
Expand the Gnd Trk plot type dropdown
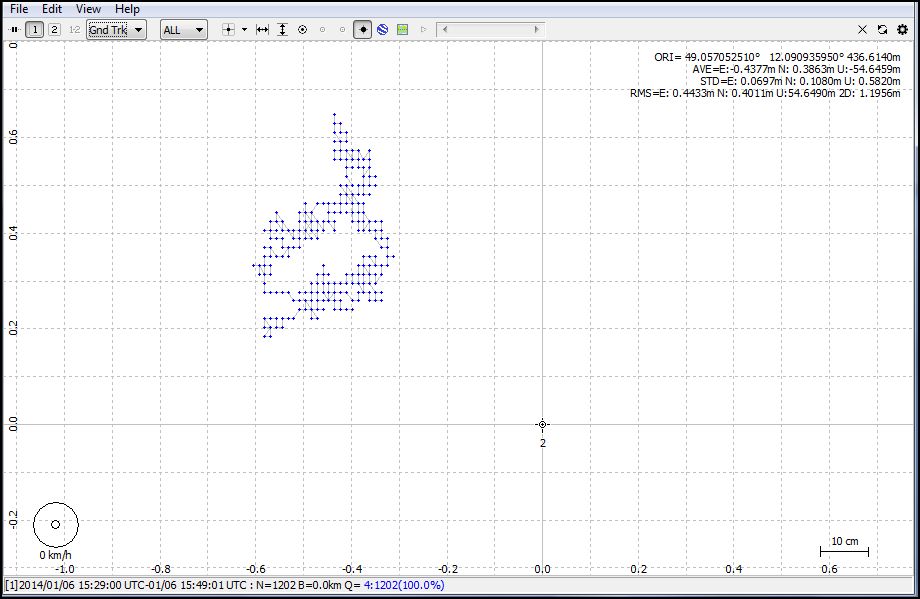[116, 30]
